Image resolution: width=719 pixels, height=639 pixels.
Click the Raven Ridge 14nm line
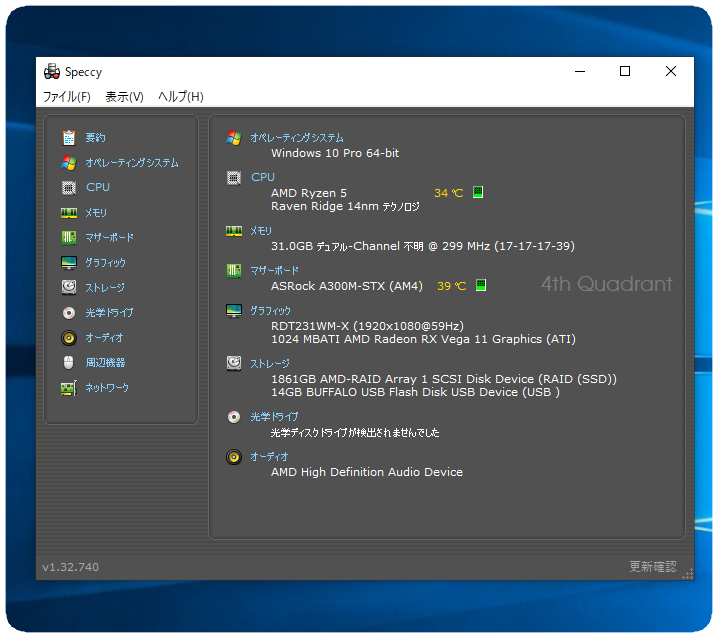click(345, 206)
